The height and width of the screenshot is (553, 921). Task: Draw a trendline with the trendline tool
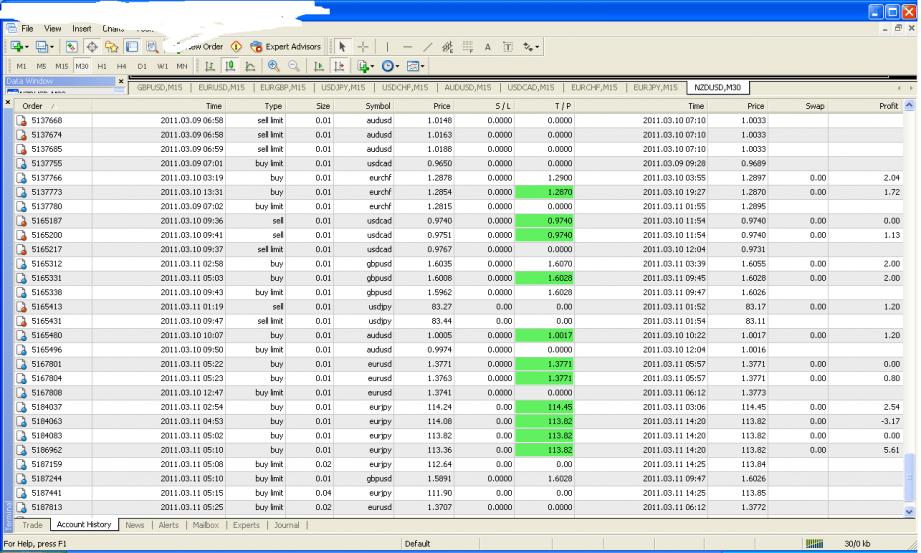pos(427,46)
